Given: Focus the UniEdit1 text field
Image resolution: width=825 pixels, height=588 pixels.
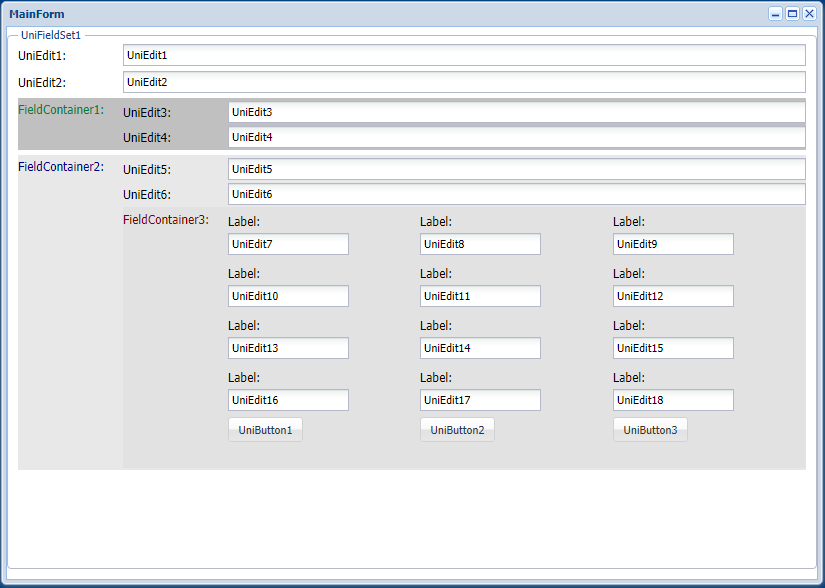Looking at the screenshot, I should (464, 55).
